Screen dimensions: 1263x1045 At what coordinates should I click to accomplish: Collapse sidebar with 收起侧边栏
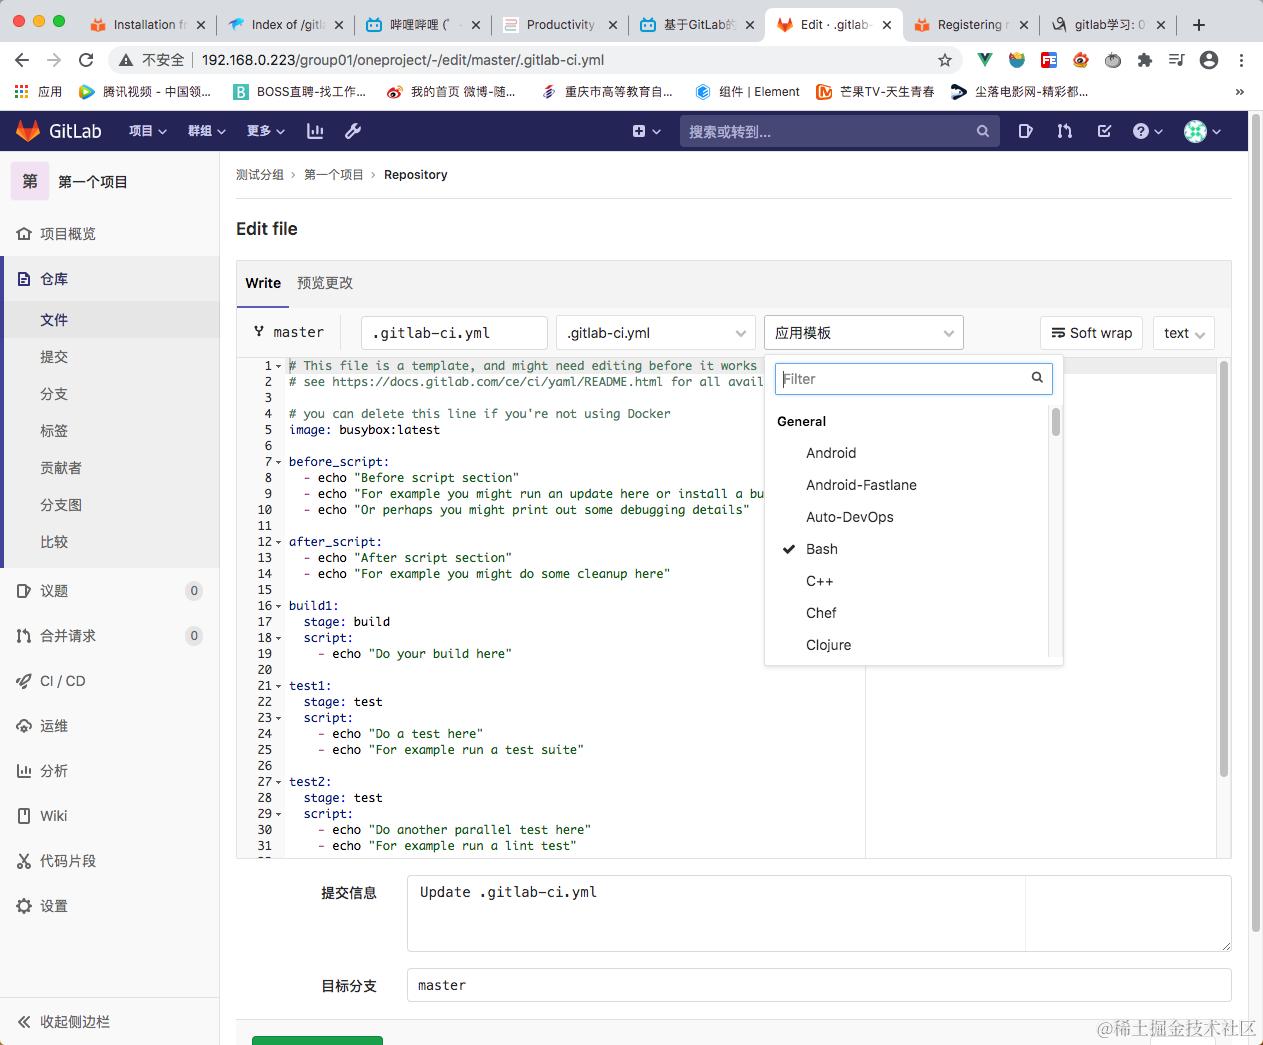click(x=110, y=1022)
